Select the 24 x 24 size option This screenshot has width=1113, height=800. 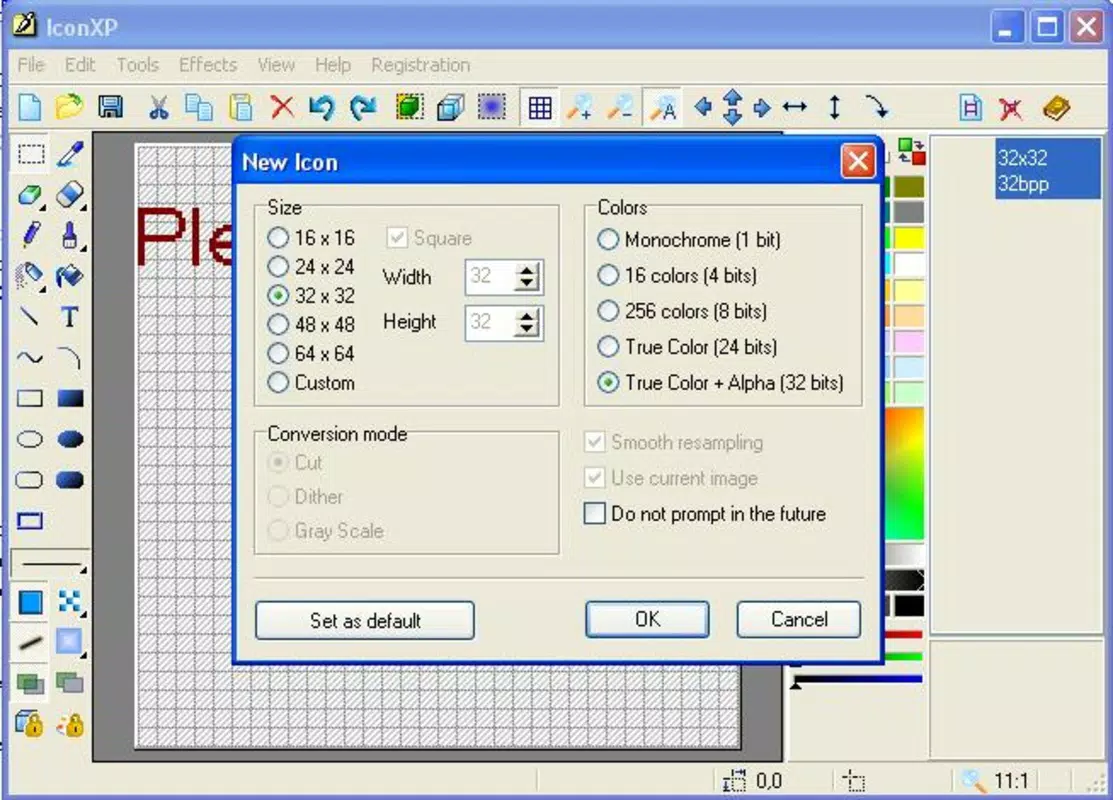click(311, 266)
